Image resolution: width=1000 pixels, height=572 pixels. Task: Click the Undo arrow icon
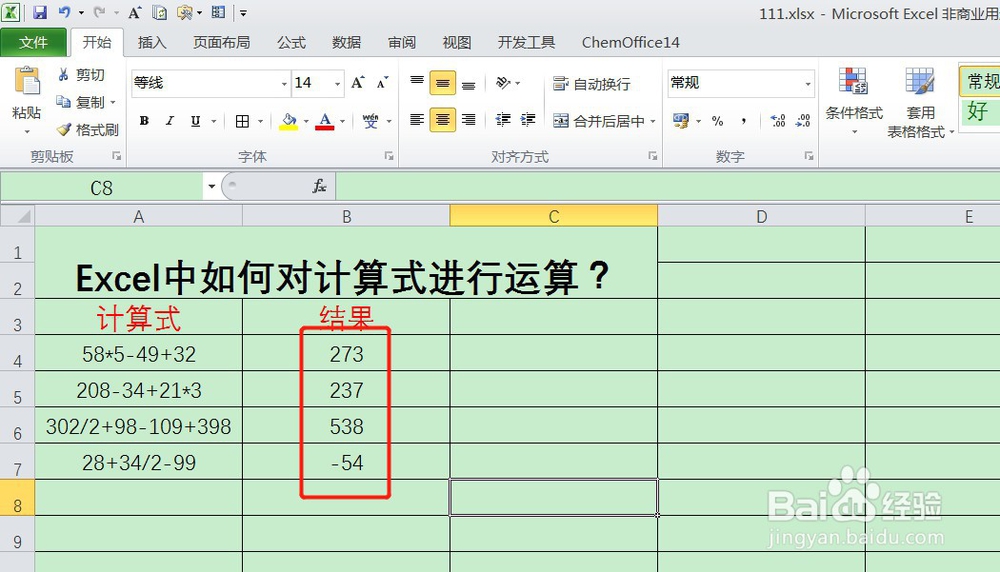coord(64,12)
